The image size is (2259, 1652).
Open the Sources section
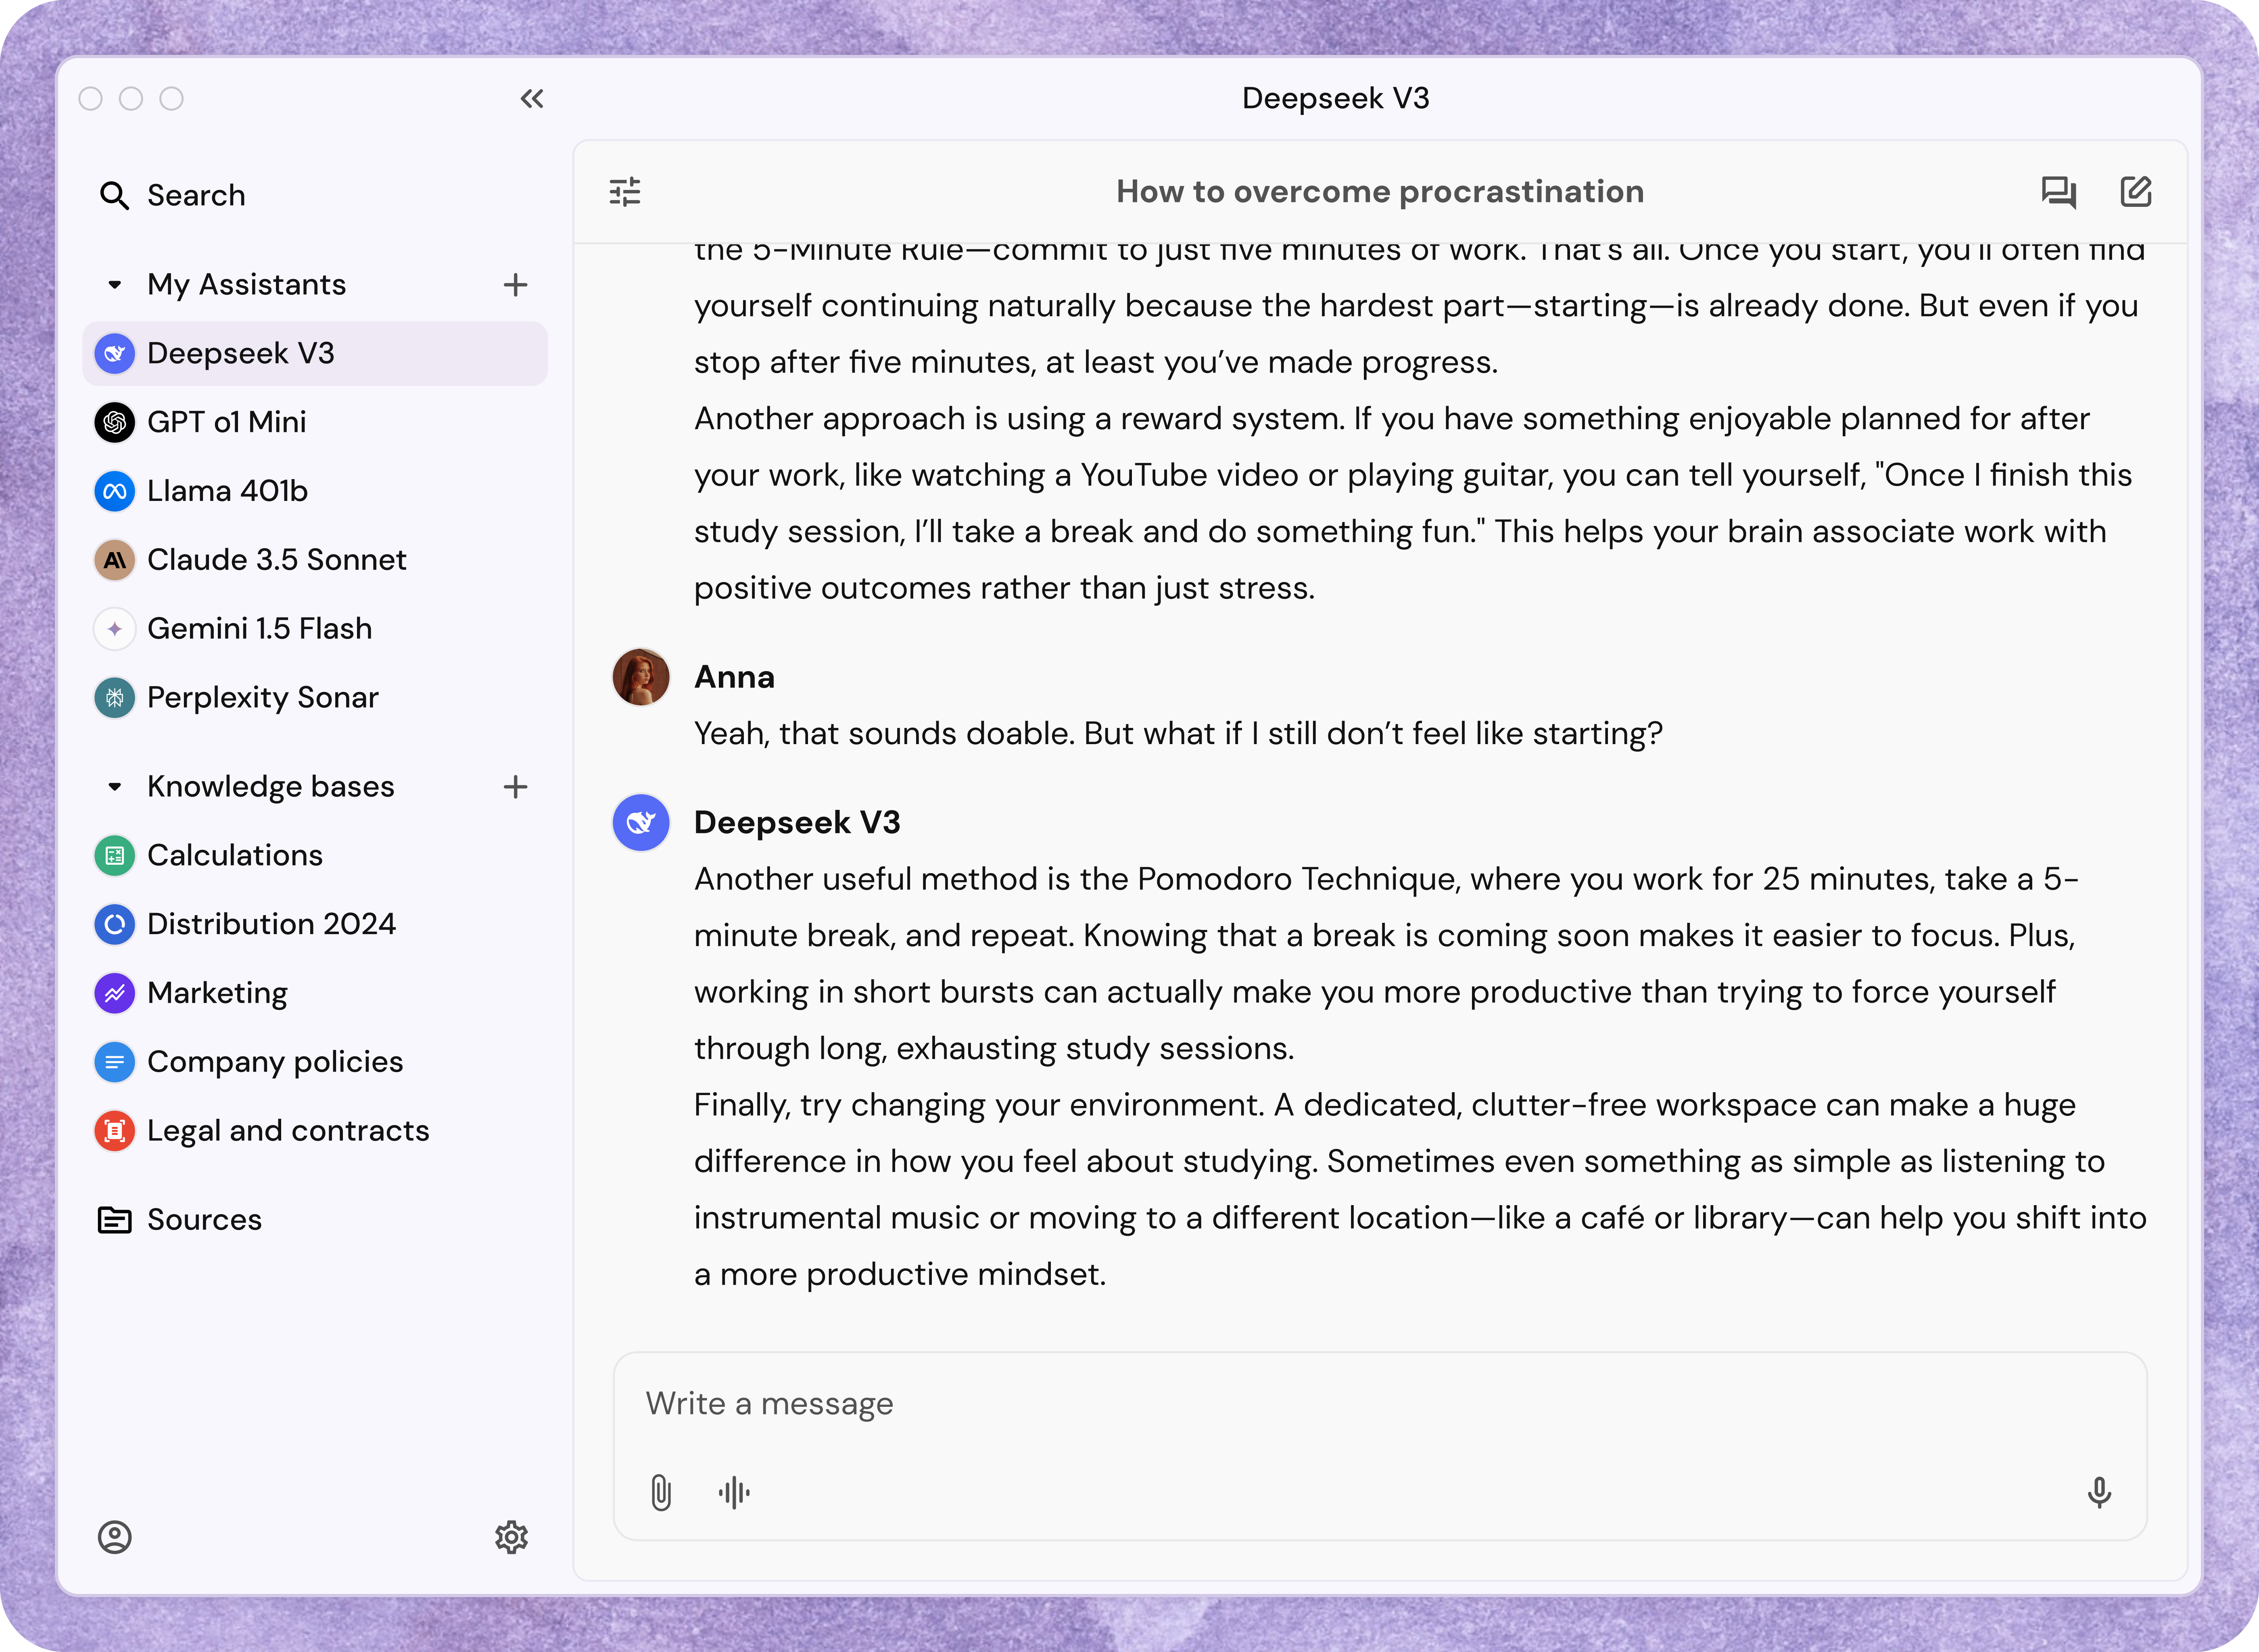tap(315, 1220)
